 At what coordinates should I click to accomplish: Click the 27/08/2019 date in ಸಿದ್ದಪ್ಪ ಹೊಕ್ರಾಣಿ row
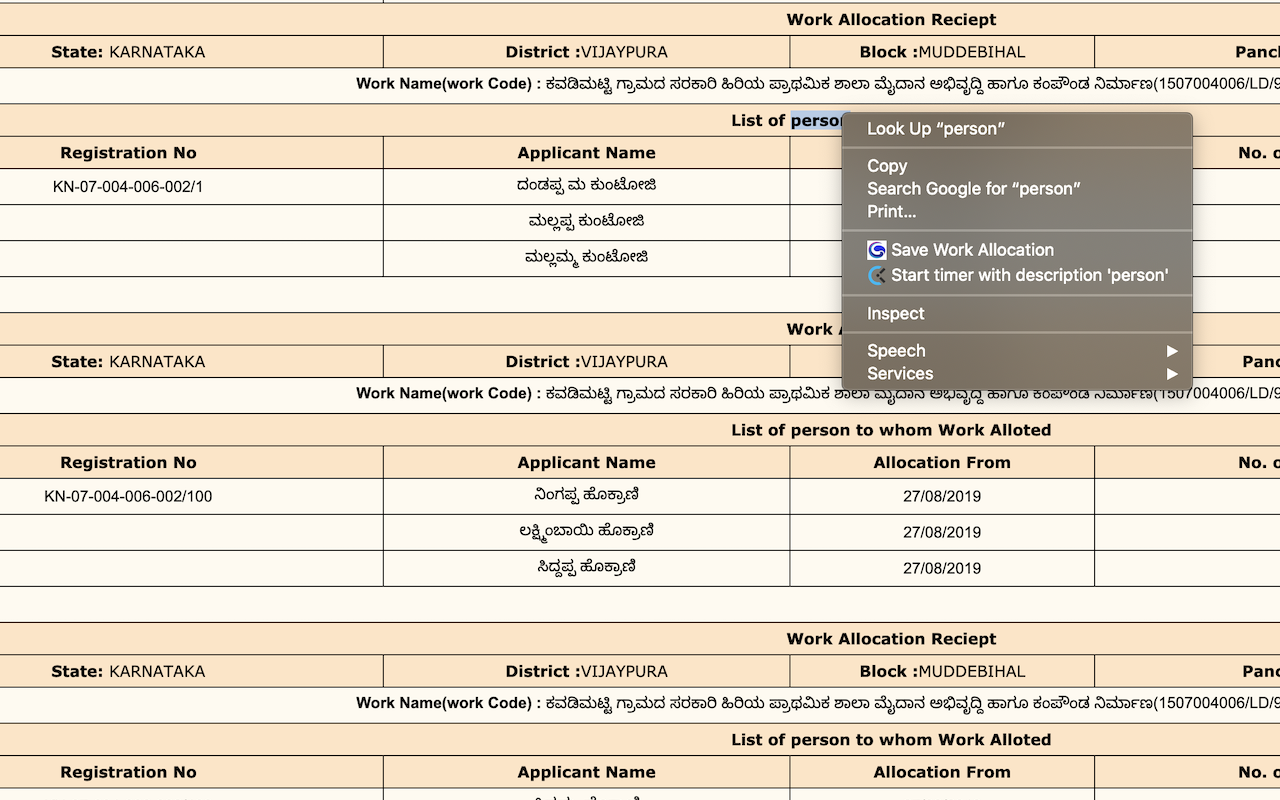[x=942, y=569]
